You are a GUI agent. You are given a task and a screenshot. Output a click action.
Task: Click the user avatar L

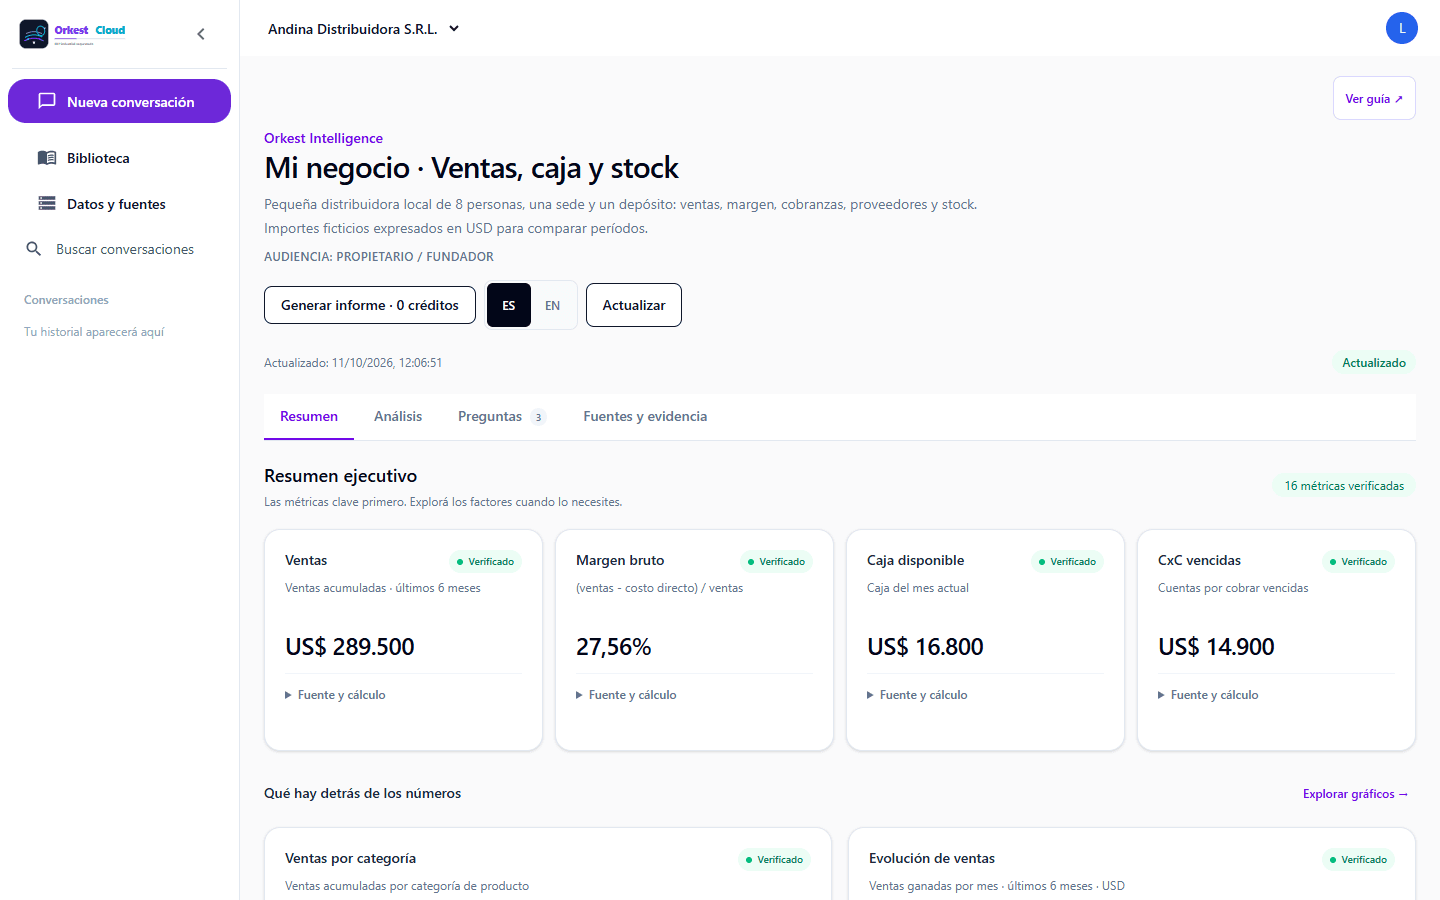click(x=1402, y=28)
